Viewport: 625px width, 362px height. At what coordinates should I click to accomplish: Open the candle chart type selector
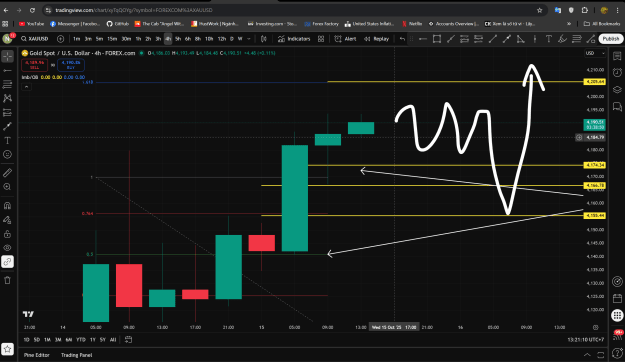pyautogui.click(x=263, y=39)
